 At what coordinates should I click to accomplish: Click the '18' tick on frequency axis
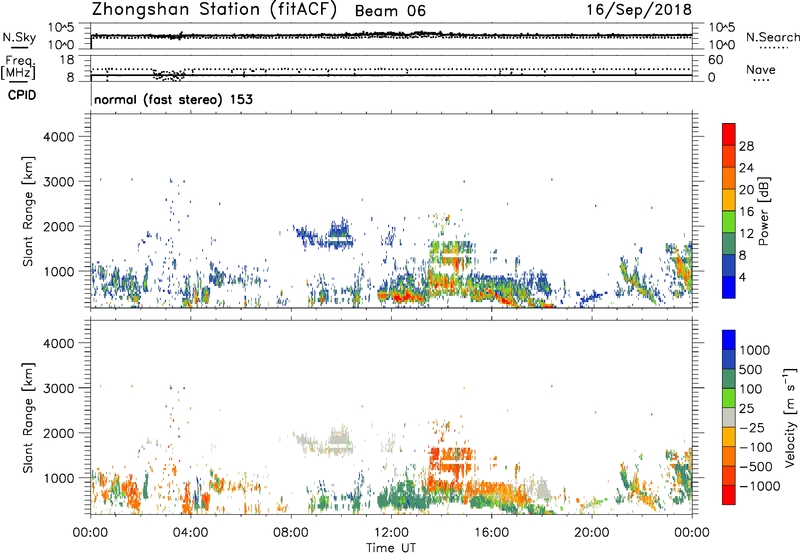click(x=66, y=60)
